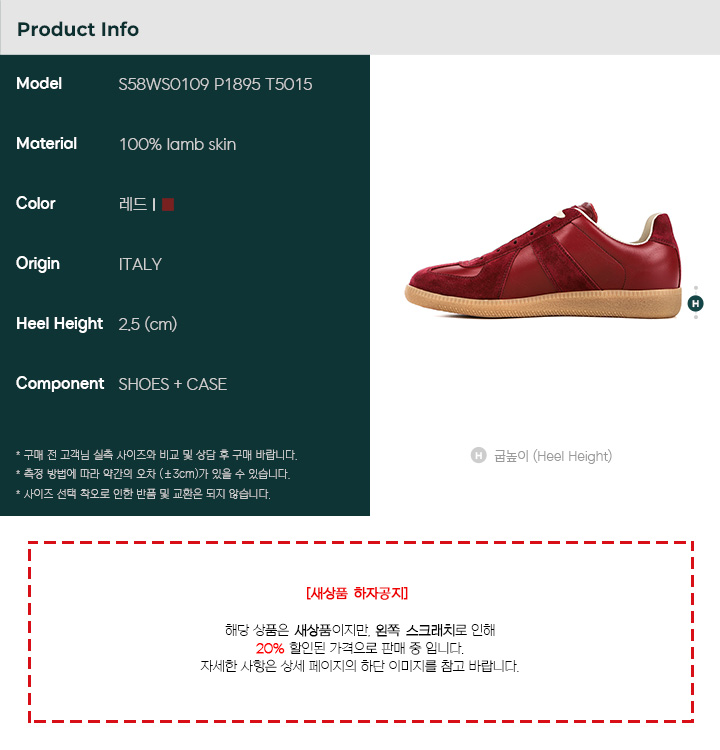
Task: Click the Model field label
Action: point(39,84)
